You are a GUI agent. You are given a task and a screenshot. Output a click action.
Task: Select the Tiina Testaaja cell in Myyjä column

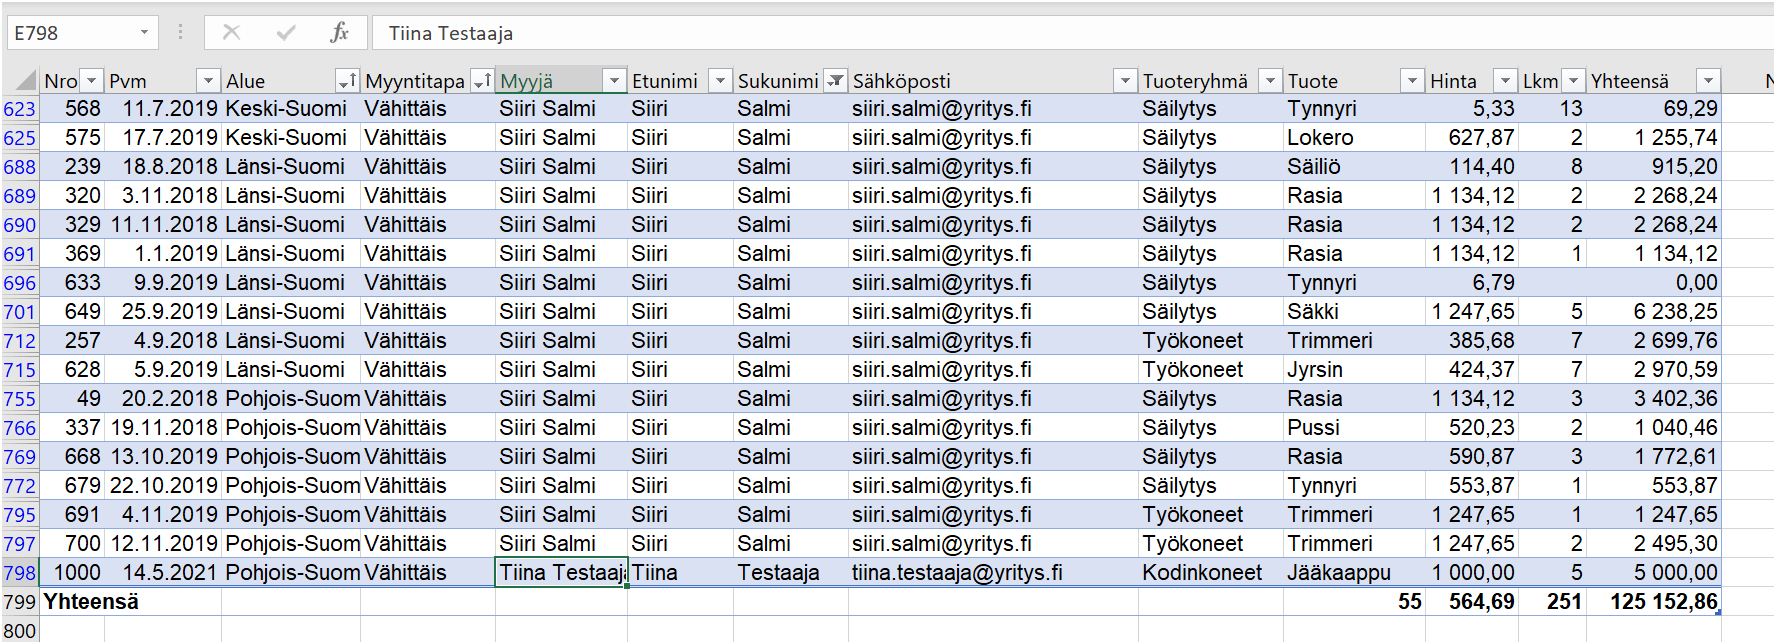pos(561,573)
